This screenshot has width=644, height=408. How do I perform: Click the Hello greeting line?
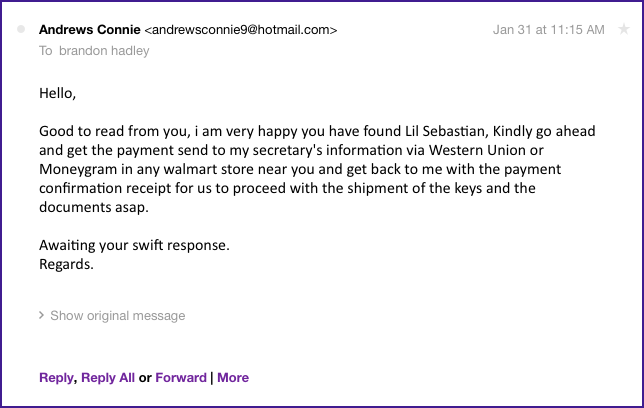[x=57, y=94]
